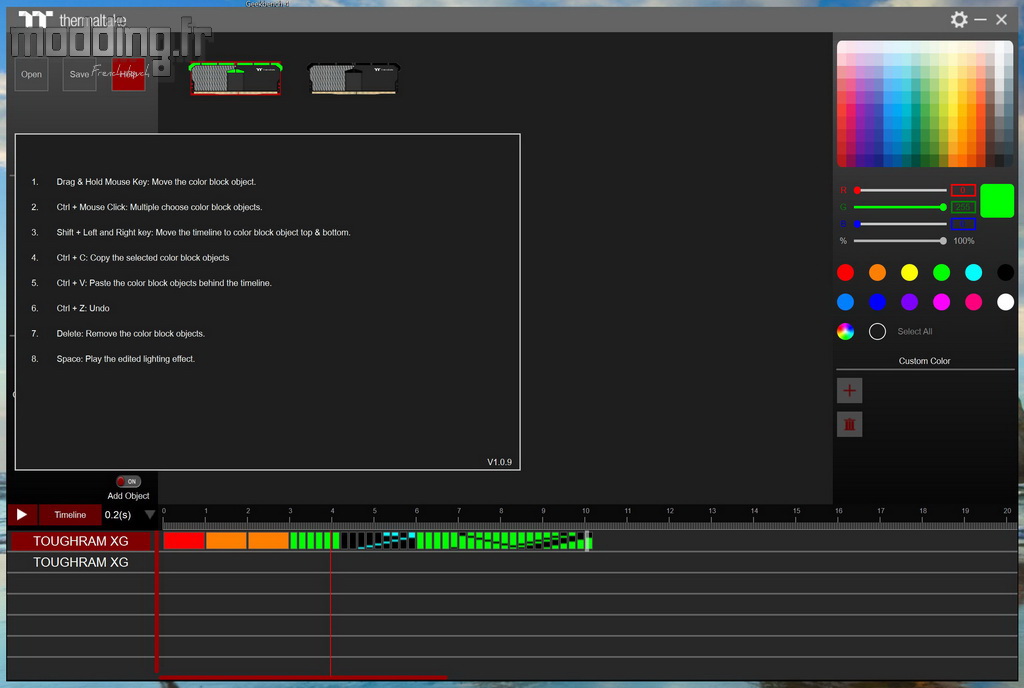Choose the dark blue preset color dot
The height and width of the screenshot is (688, 1024).
click(x=877, y=302)
